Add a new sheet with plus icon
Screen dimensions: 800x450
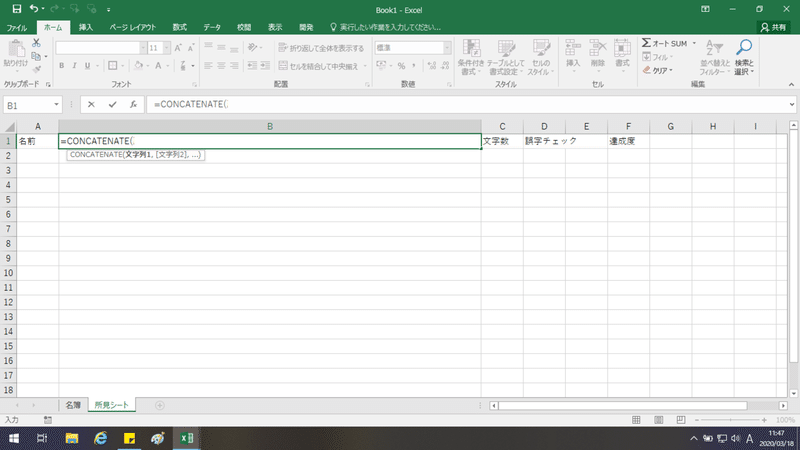click(x=160, y=405)
